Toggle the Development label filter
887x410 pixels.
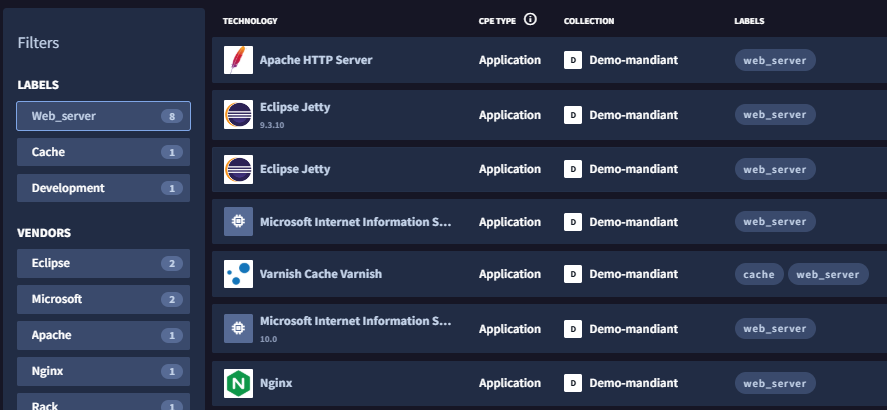[x=103, y=188]
